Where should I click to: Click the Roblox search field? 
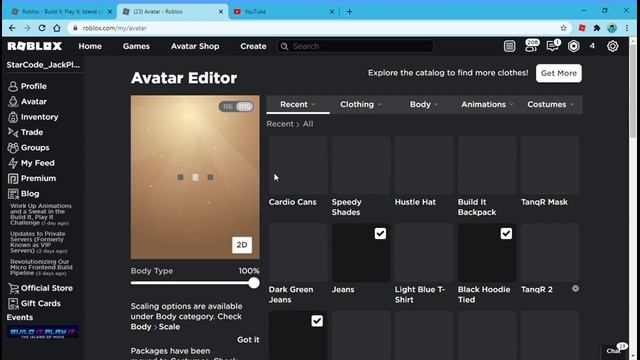(x=356, y=46)
